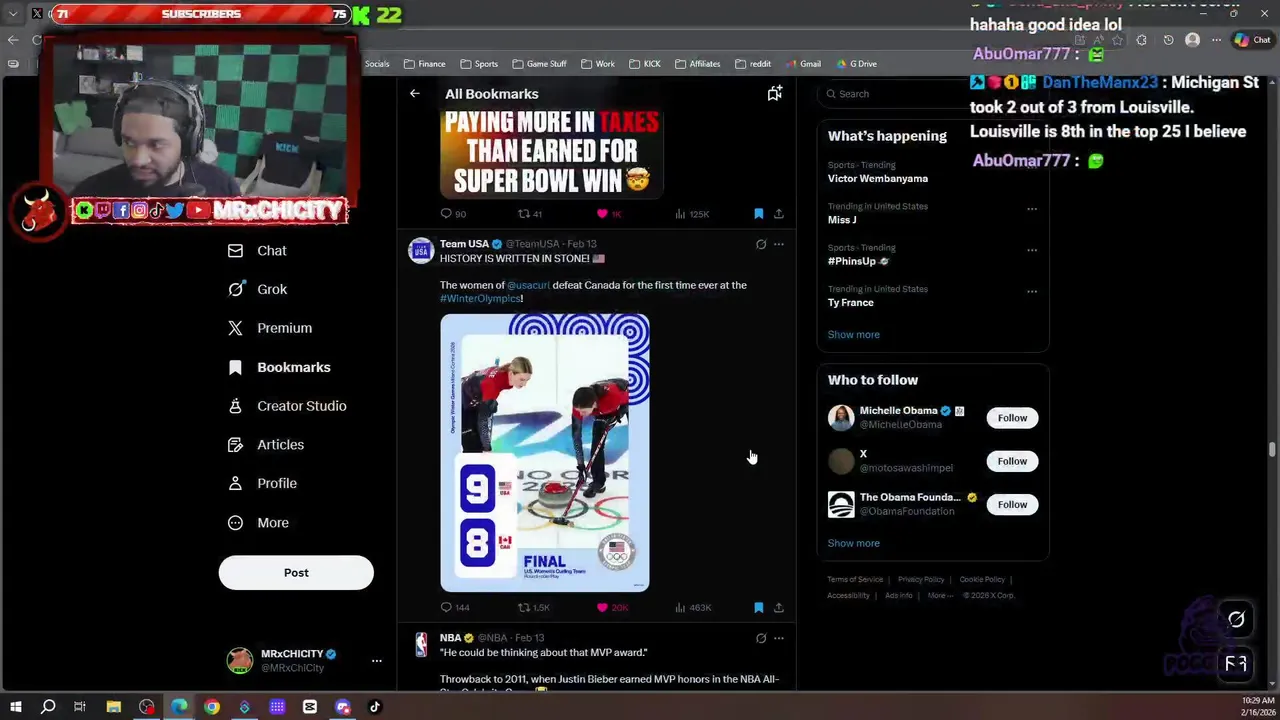Viewport: 1280px width, 720px height.
Task: Open trending topic #PhinsUp
Action: tap(858, 261)
